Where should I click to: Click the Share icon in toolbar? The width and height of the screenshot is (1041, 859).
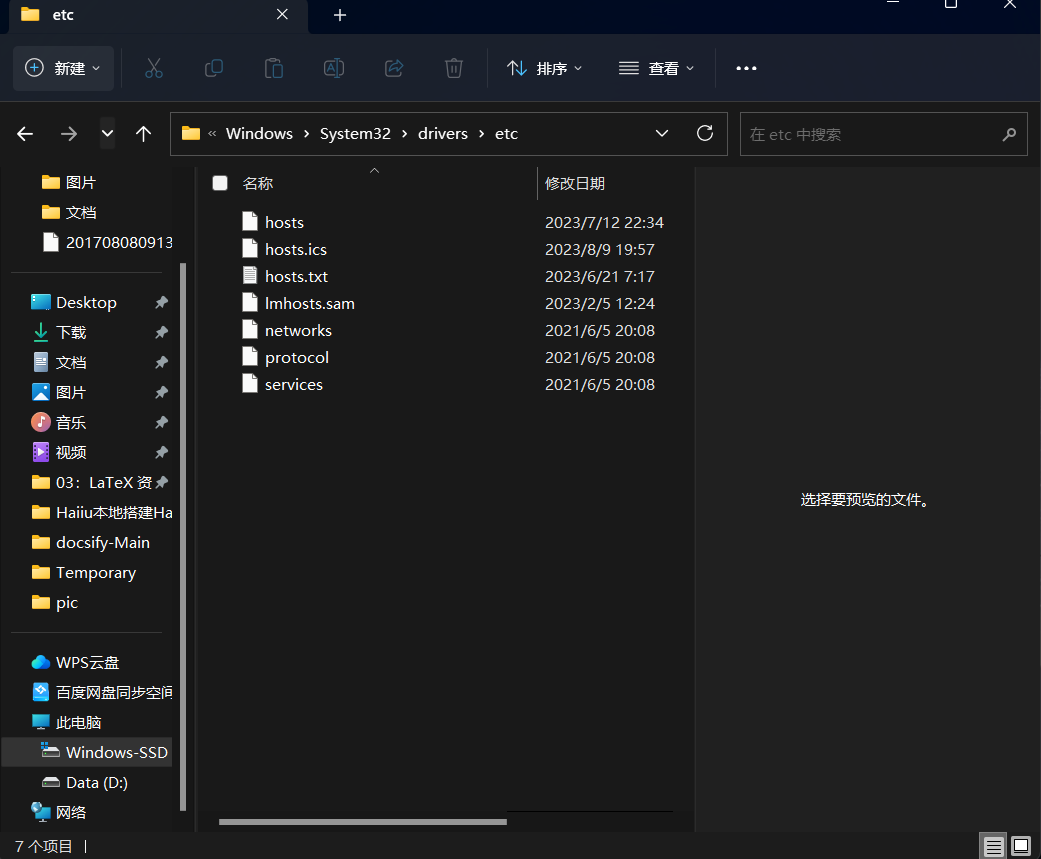393,68
